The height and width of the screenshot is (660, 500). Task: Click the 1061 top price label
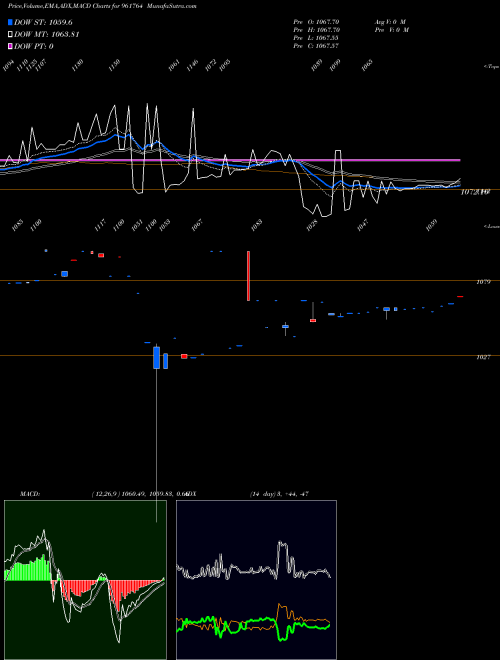click(x=174, y=66)
